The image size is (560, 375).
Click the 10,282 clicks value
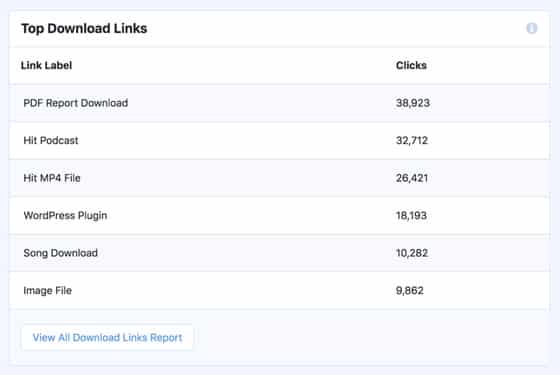[412, 253]
